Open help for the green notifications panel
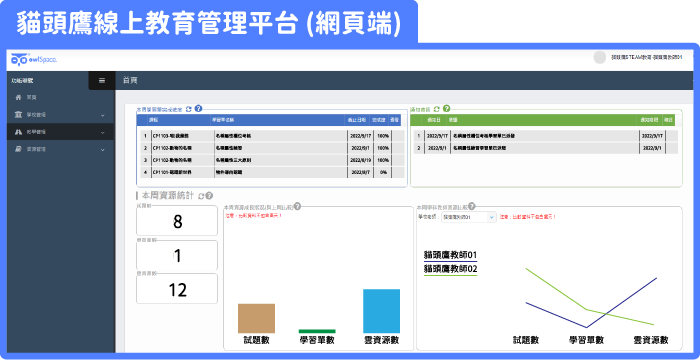Screen dimensions: 700x360 [446, 109]
